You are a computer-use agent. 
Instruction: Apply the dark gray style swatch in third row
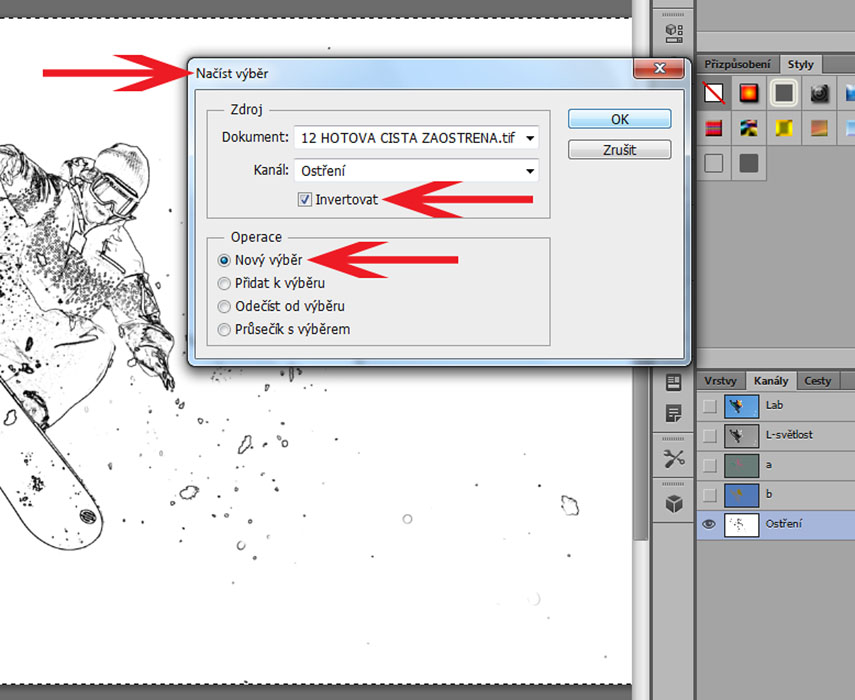(749, 163)
